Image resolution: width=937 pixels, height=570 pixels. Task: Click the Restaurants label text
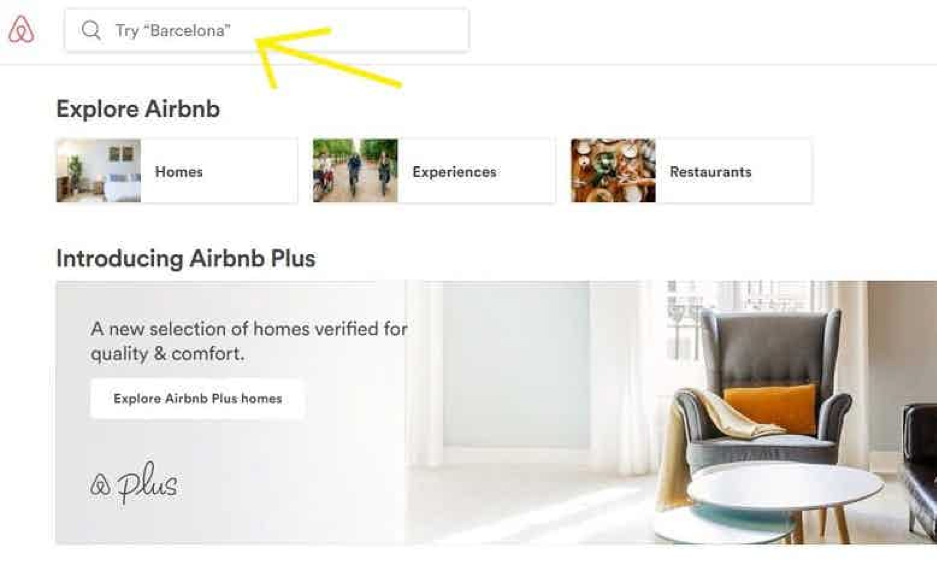point(711,172)
